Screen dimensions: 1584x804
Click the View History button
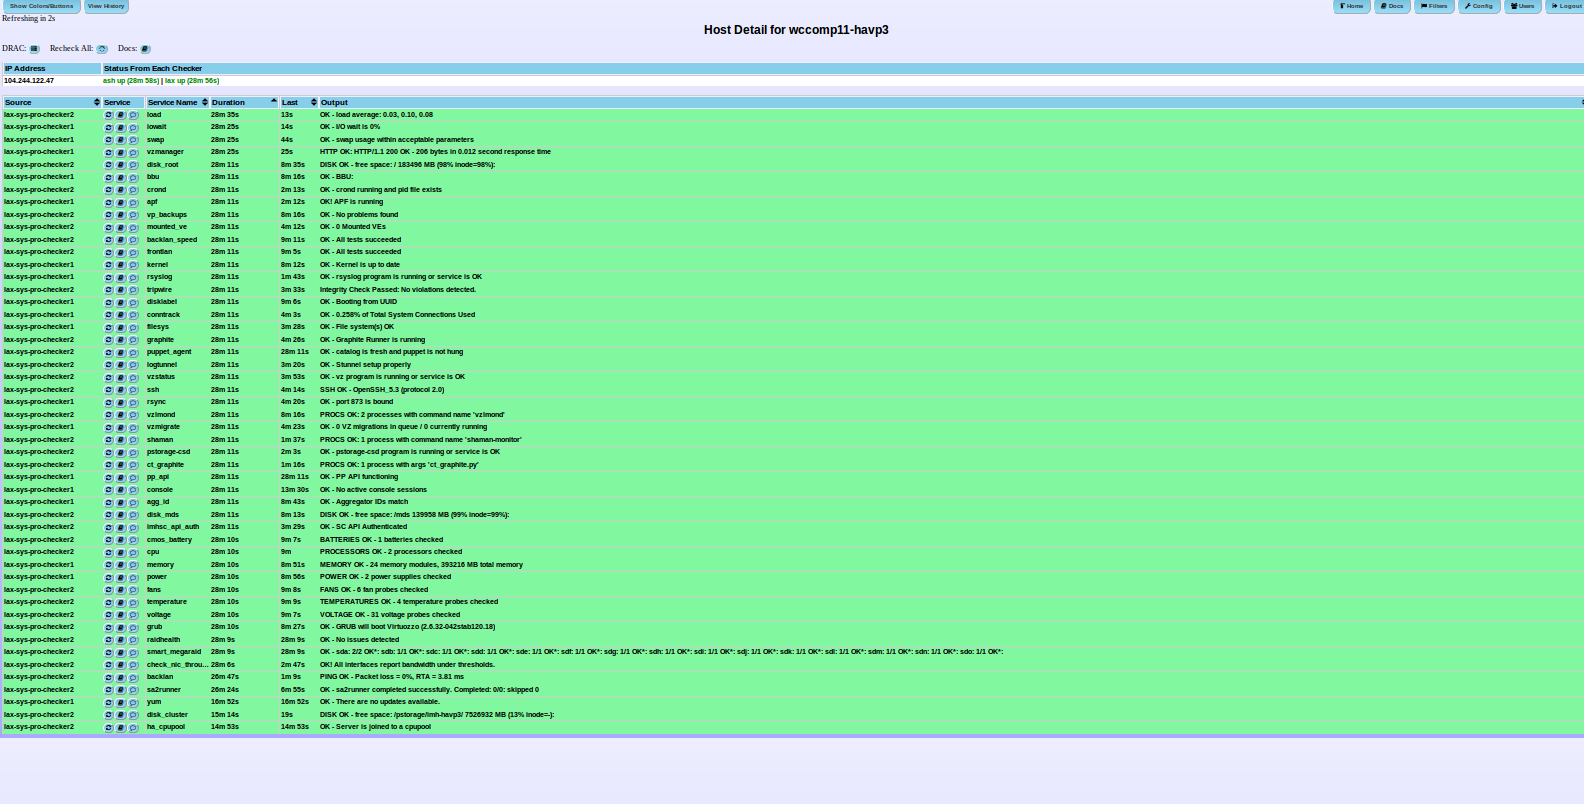106,6
